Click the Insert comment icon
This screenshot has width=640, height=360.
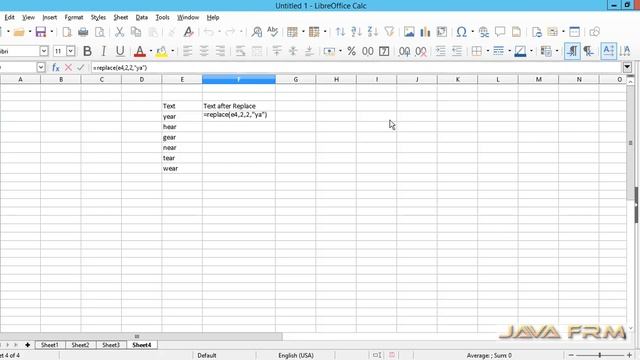tap(500, 32)
